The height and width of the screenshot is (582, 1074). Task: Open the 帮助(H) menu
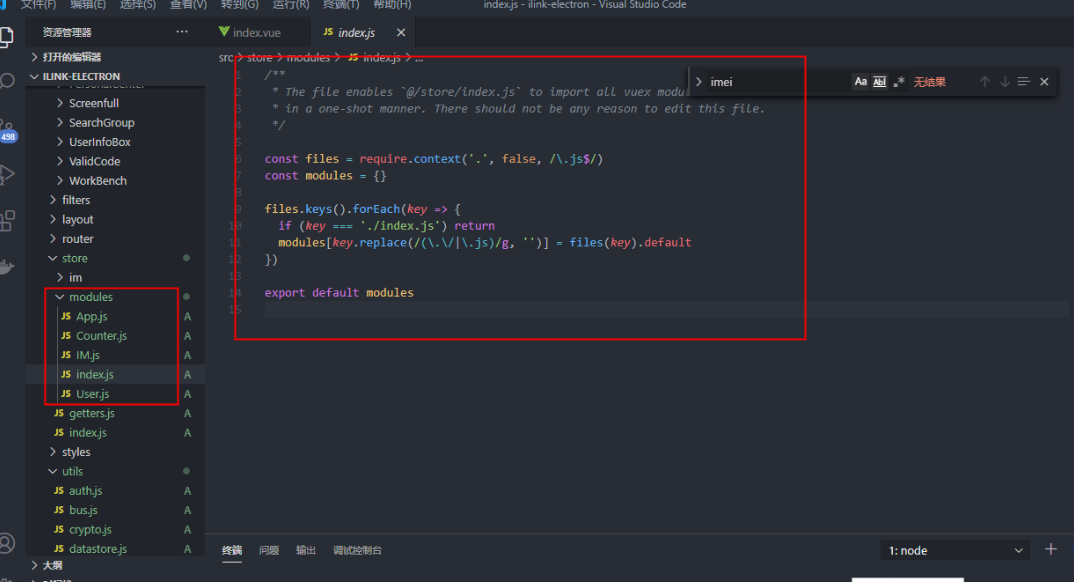click(392, 5)
